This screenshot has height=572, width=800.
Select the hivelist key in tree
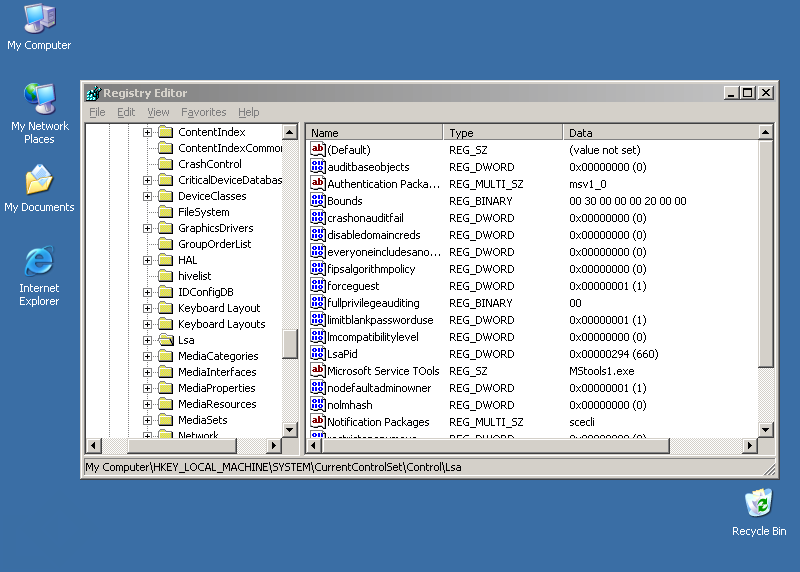pyautogui.click(x=194, y=276)
